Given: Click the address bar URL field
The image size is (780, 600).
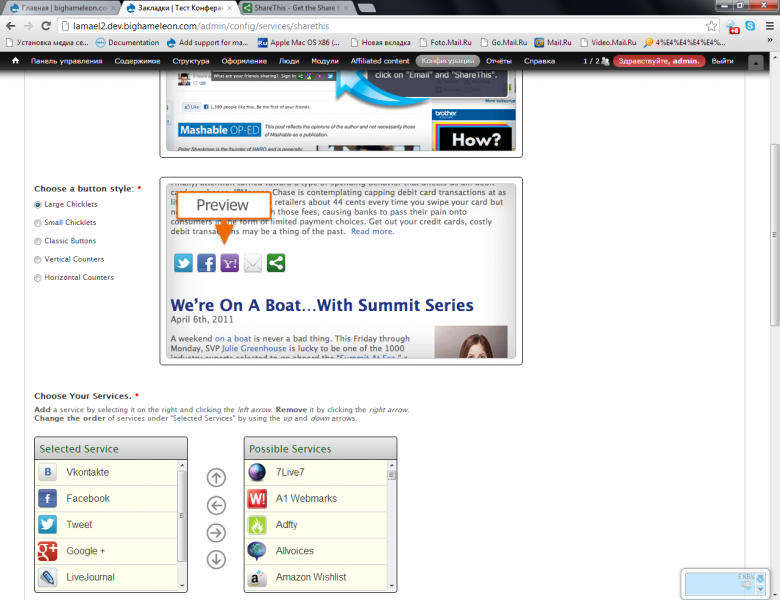Looking at the screenshot, I should [x=382, y=26].
